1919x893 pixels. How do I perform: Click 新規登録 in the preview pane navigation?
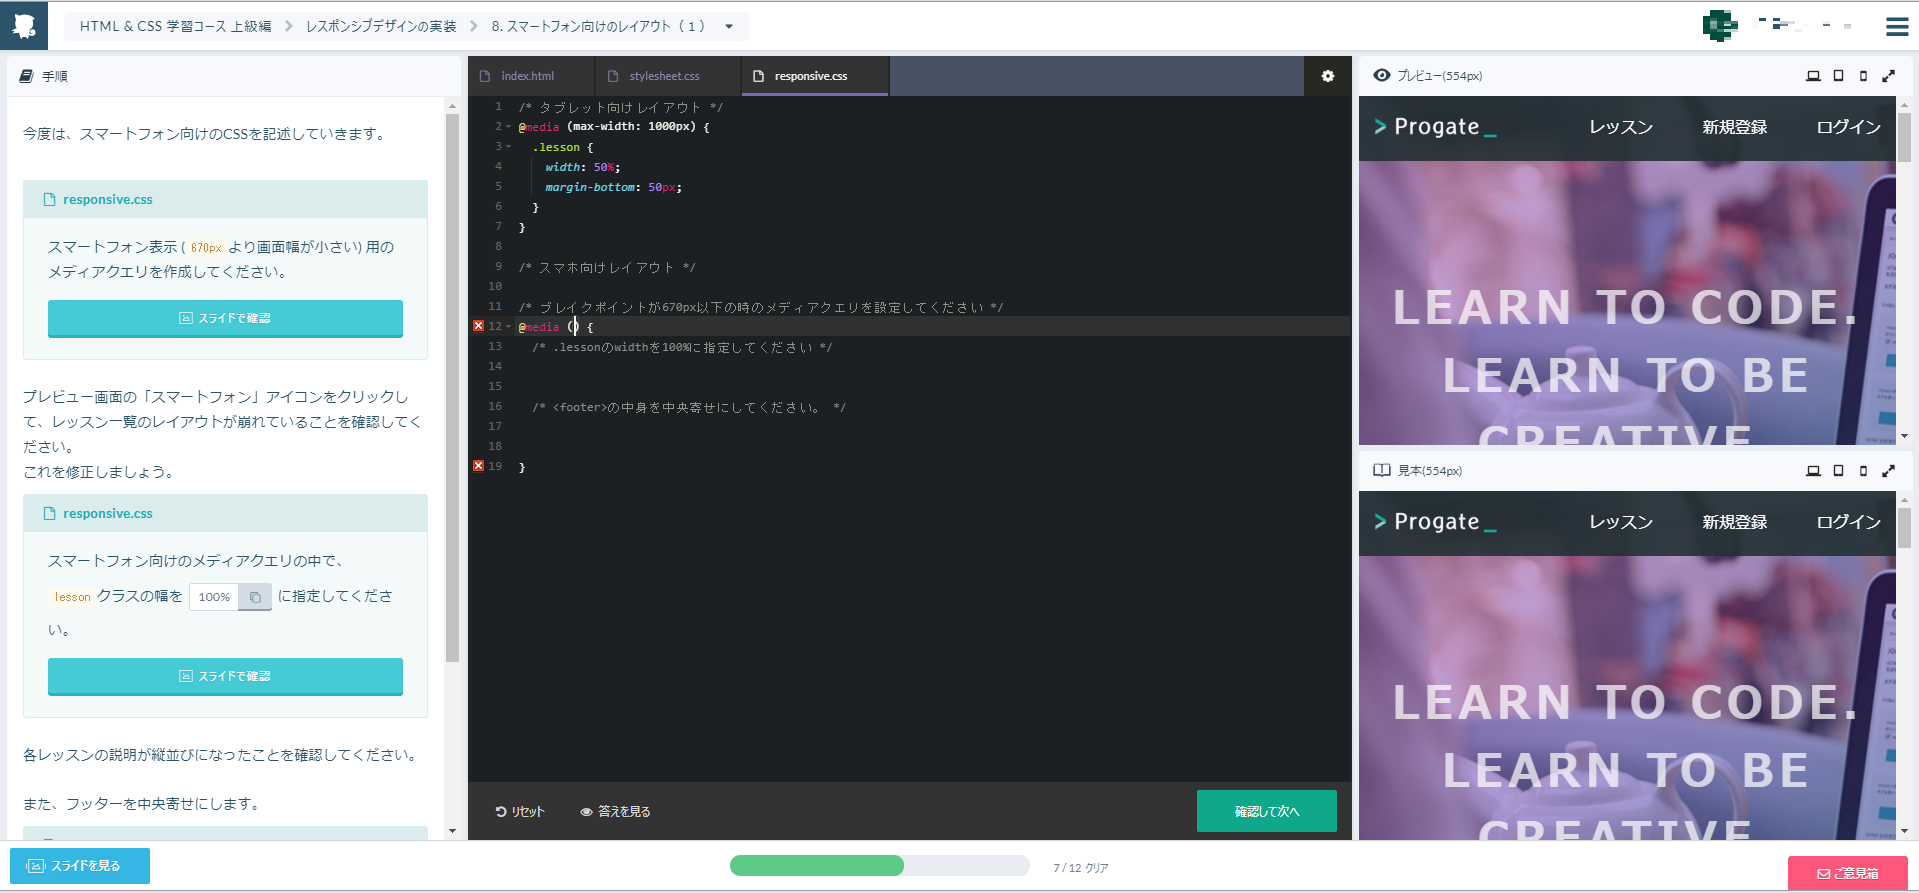tap(1735, 127)
